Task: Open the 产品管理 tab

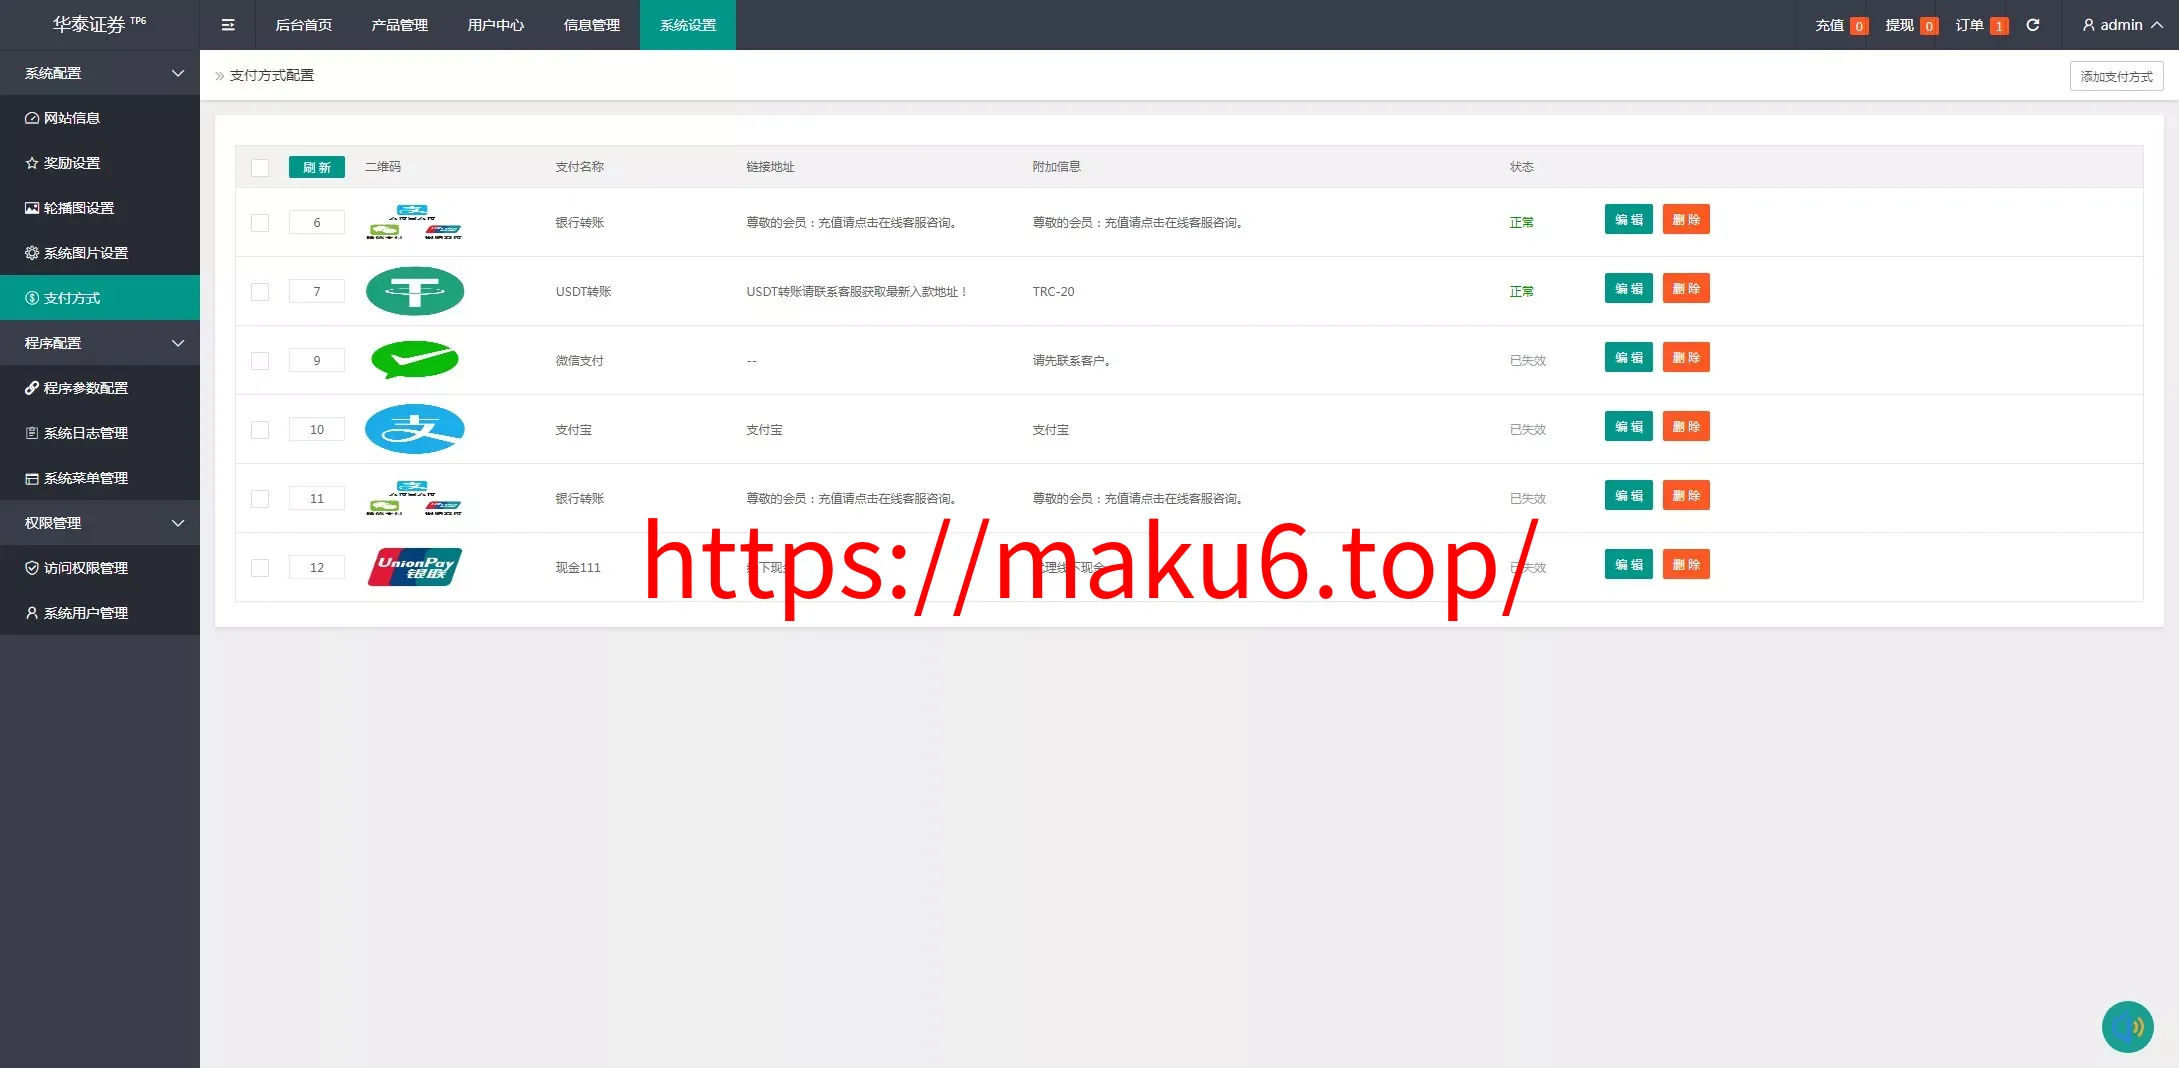Action: pyautogui.click(x=400, y=25)
